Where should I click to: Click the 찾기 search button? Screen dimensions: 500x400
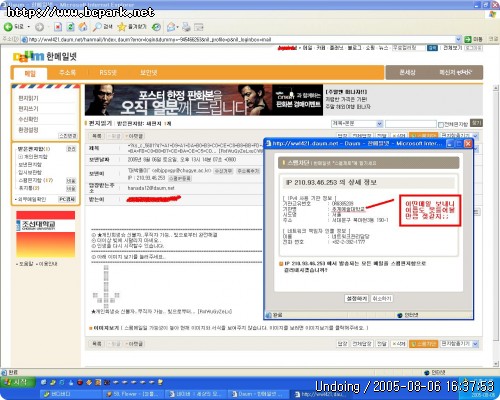click(476, 123)
